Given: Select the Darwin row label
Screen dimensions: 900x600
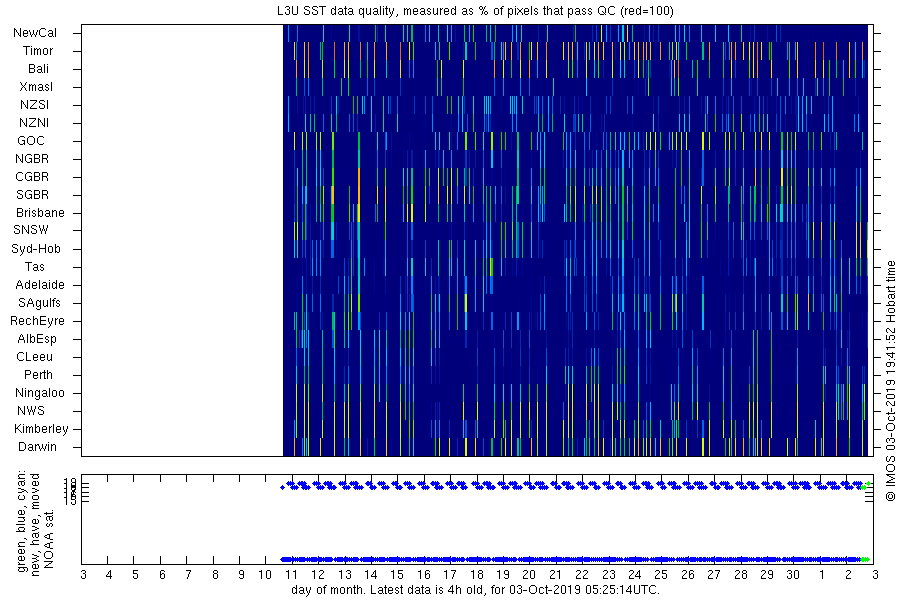Looking at the screenshot, I should tap(37, 447).
